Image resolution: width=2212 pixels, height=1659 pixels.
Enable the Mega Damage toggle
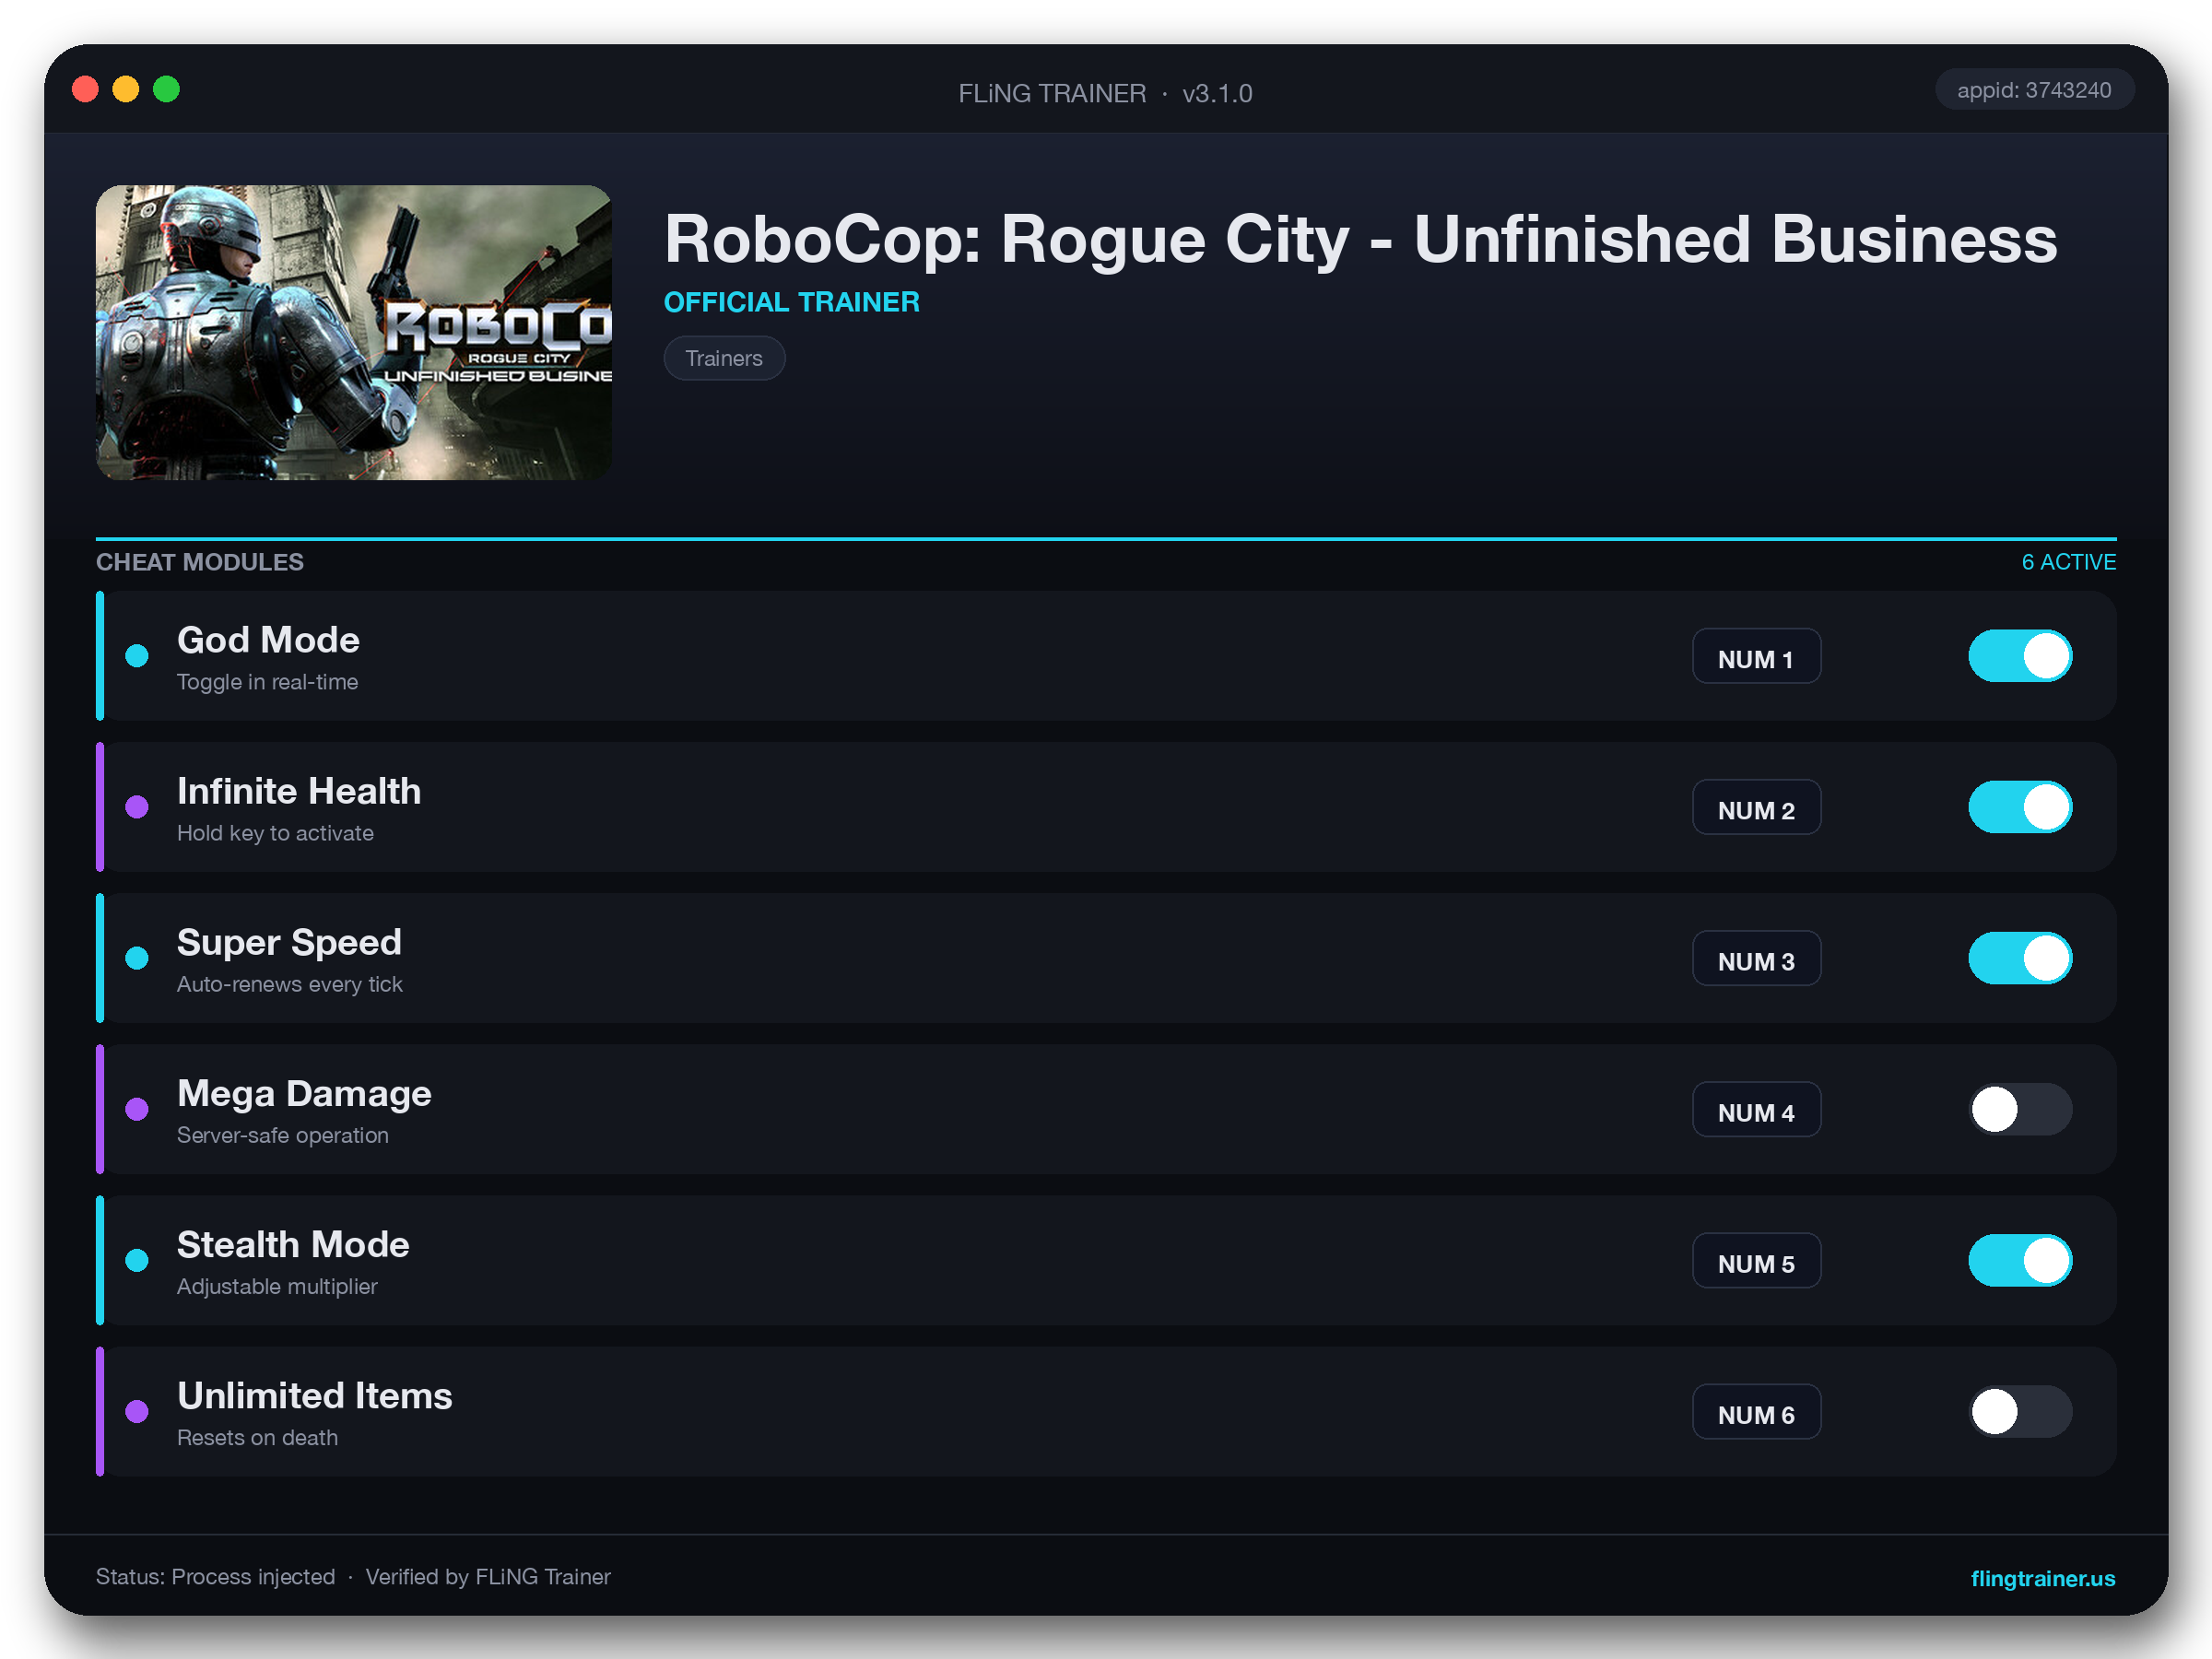(2020, 1109)
